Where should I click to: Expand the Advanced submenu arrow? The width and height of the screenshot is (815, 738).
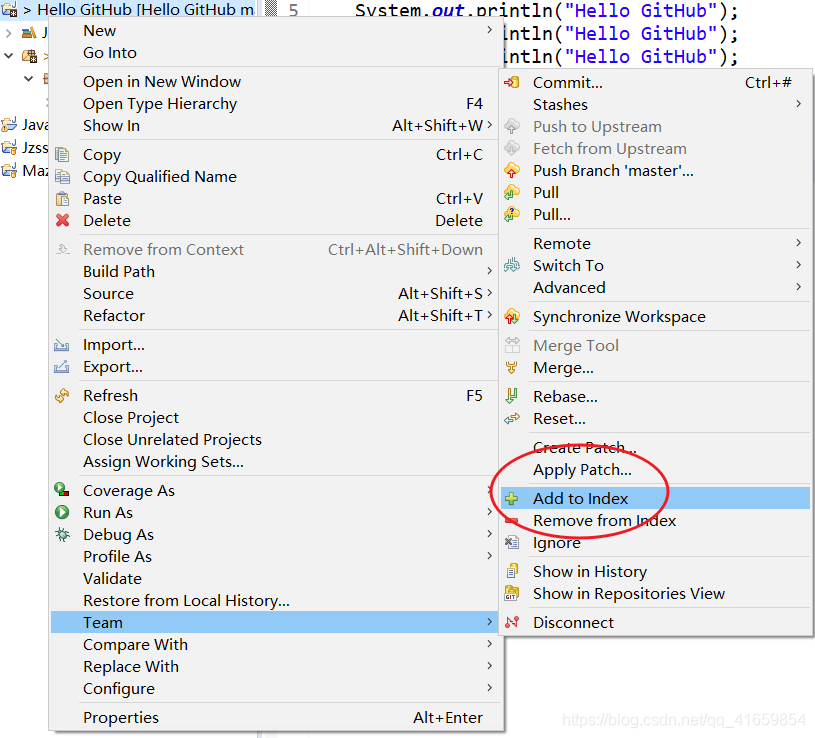click(798, 286)
